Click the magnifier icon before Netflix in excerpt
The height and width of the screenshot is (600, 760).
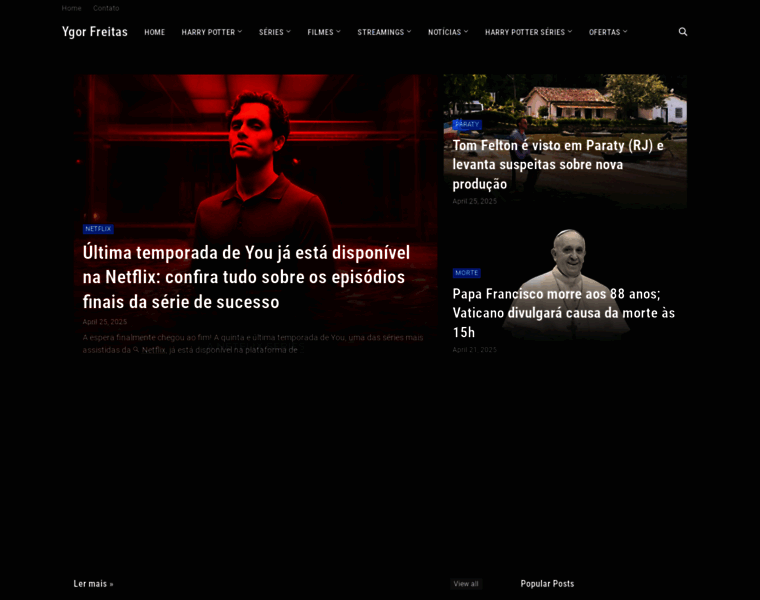tap(136, 349)
